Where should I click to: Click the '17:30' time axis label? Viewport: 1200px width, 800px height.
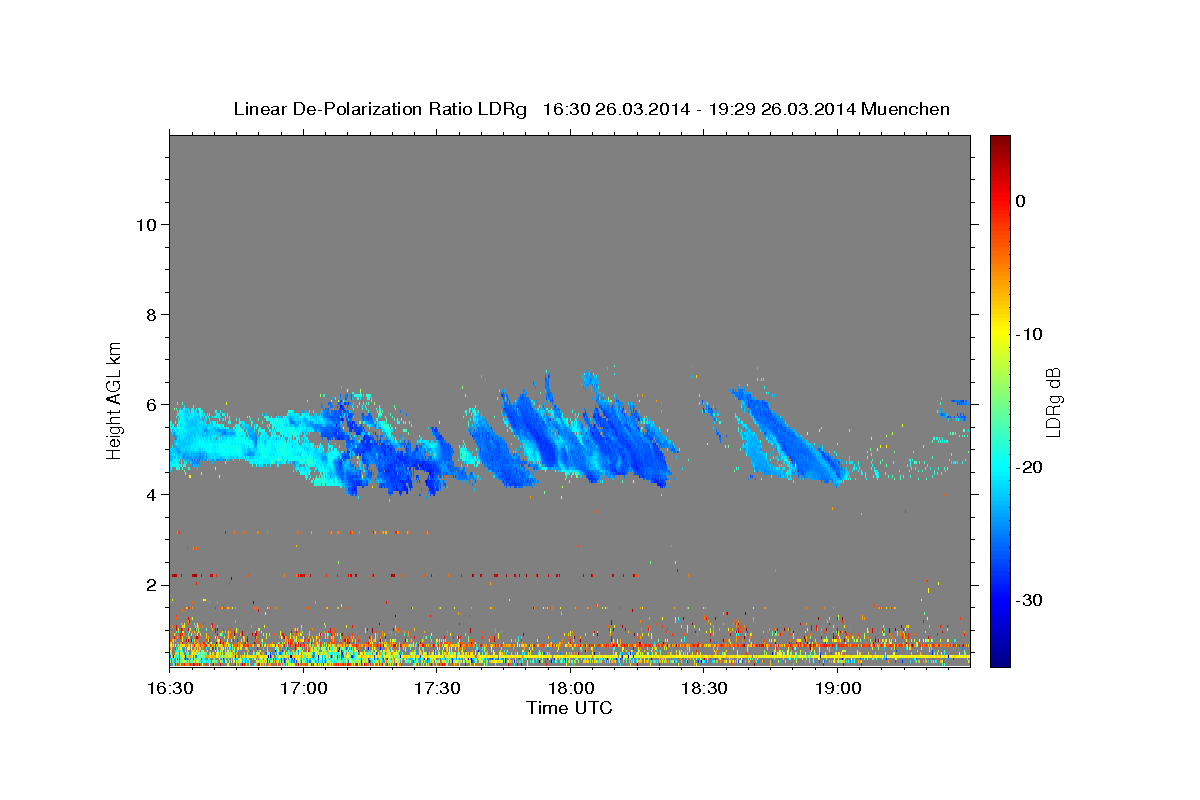pos(436,689)
